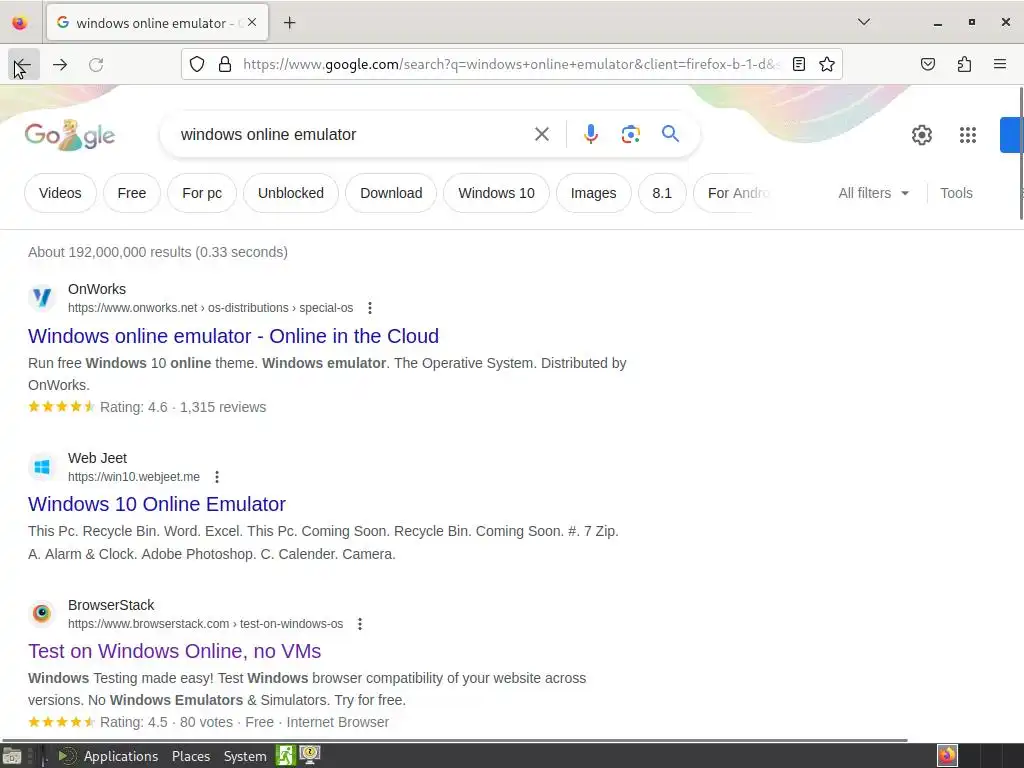
Task: Apply the Unblocked filter chip
Action: pos(291,193)
